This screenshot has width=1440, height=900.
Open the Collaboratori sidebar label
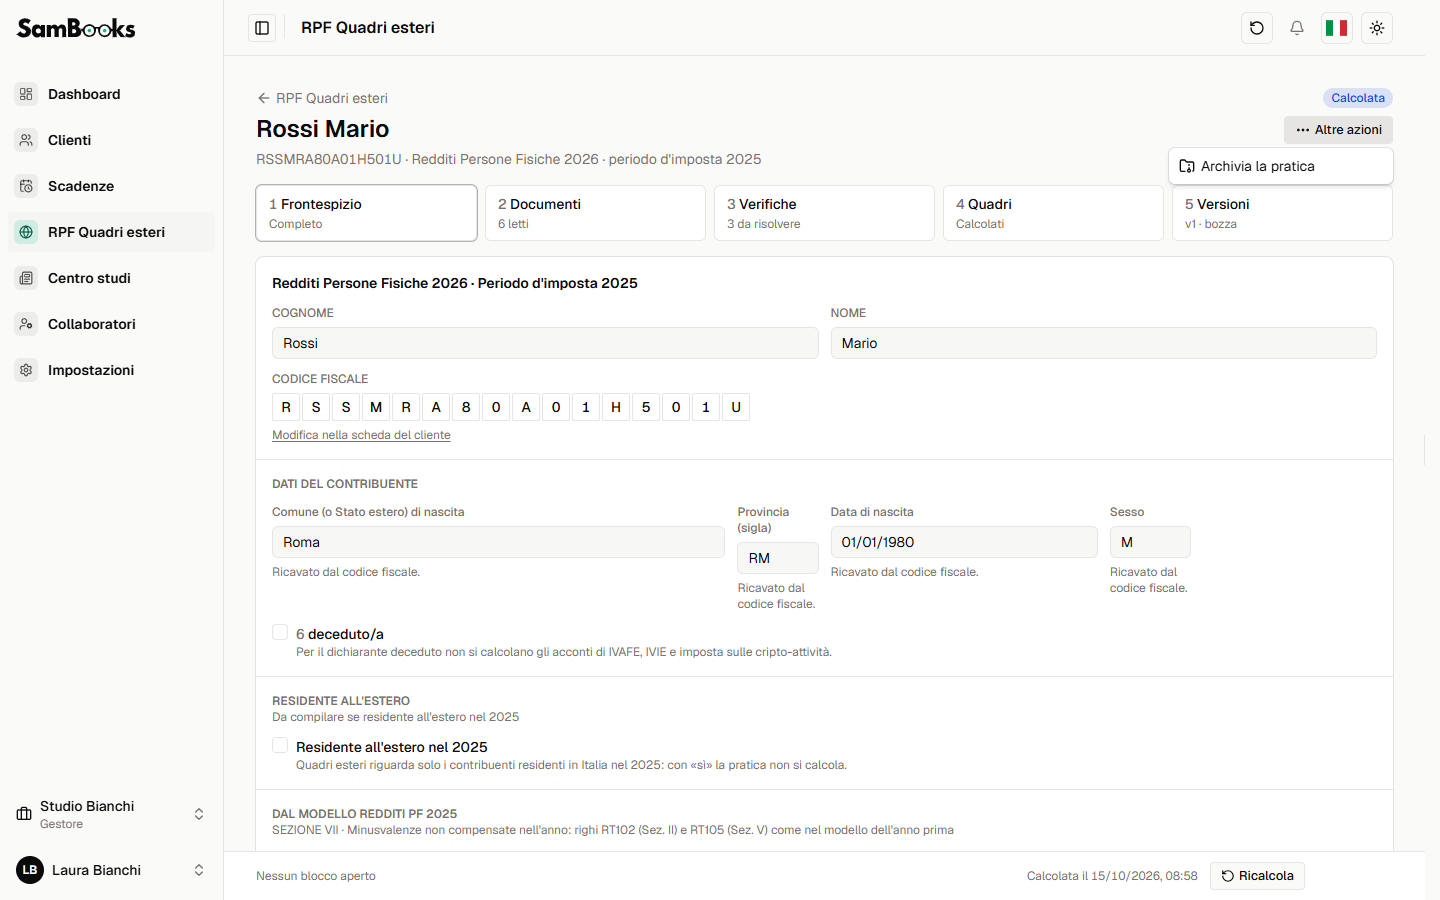click(92, 324)
